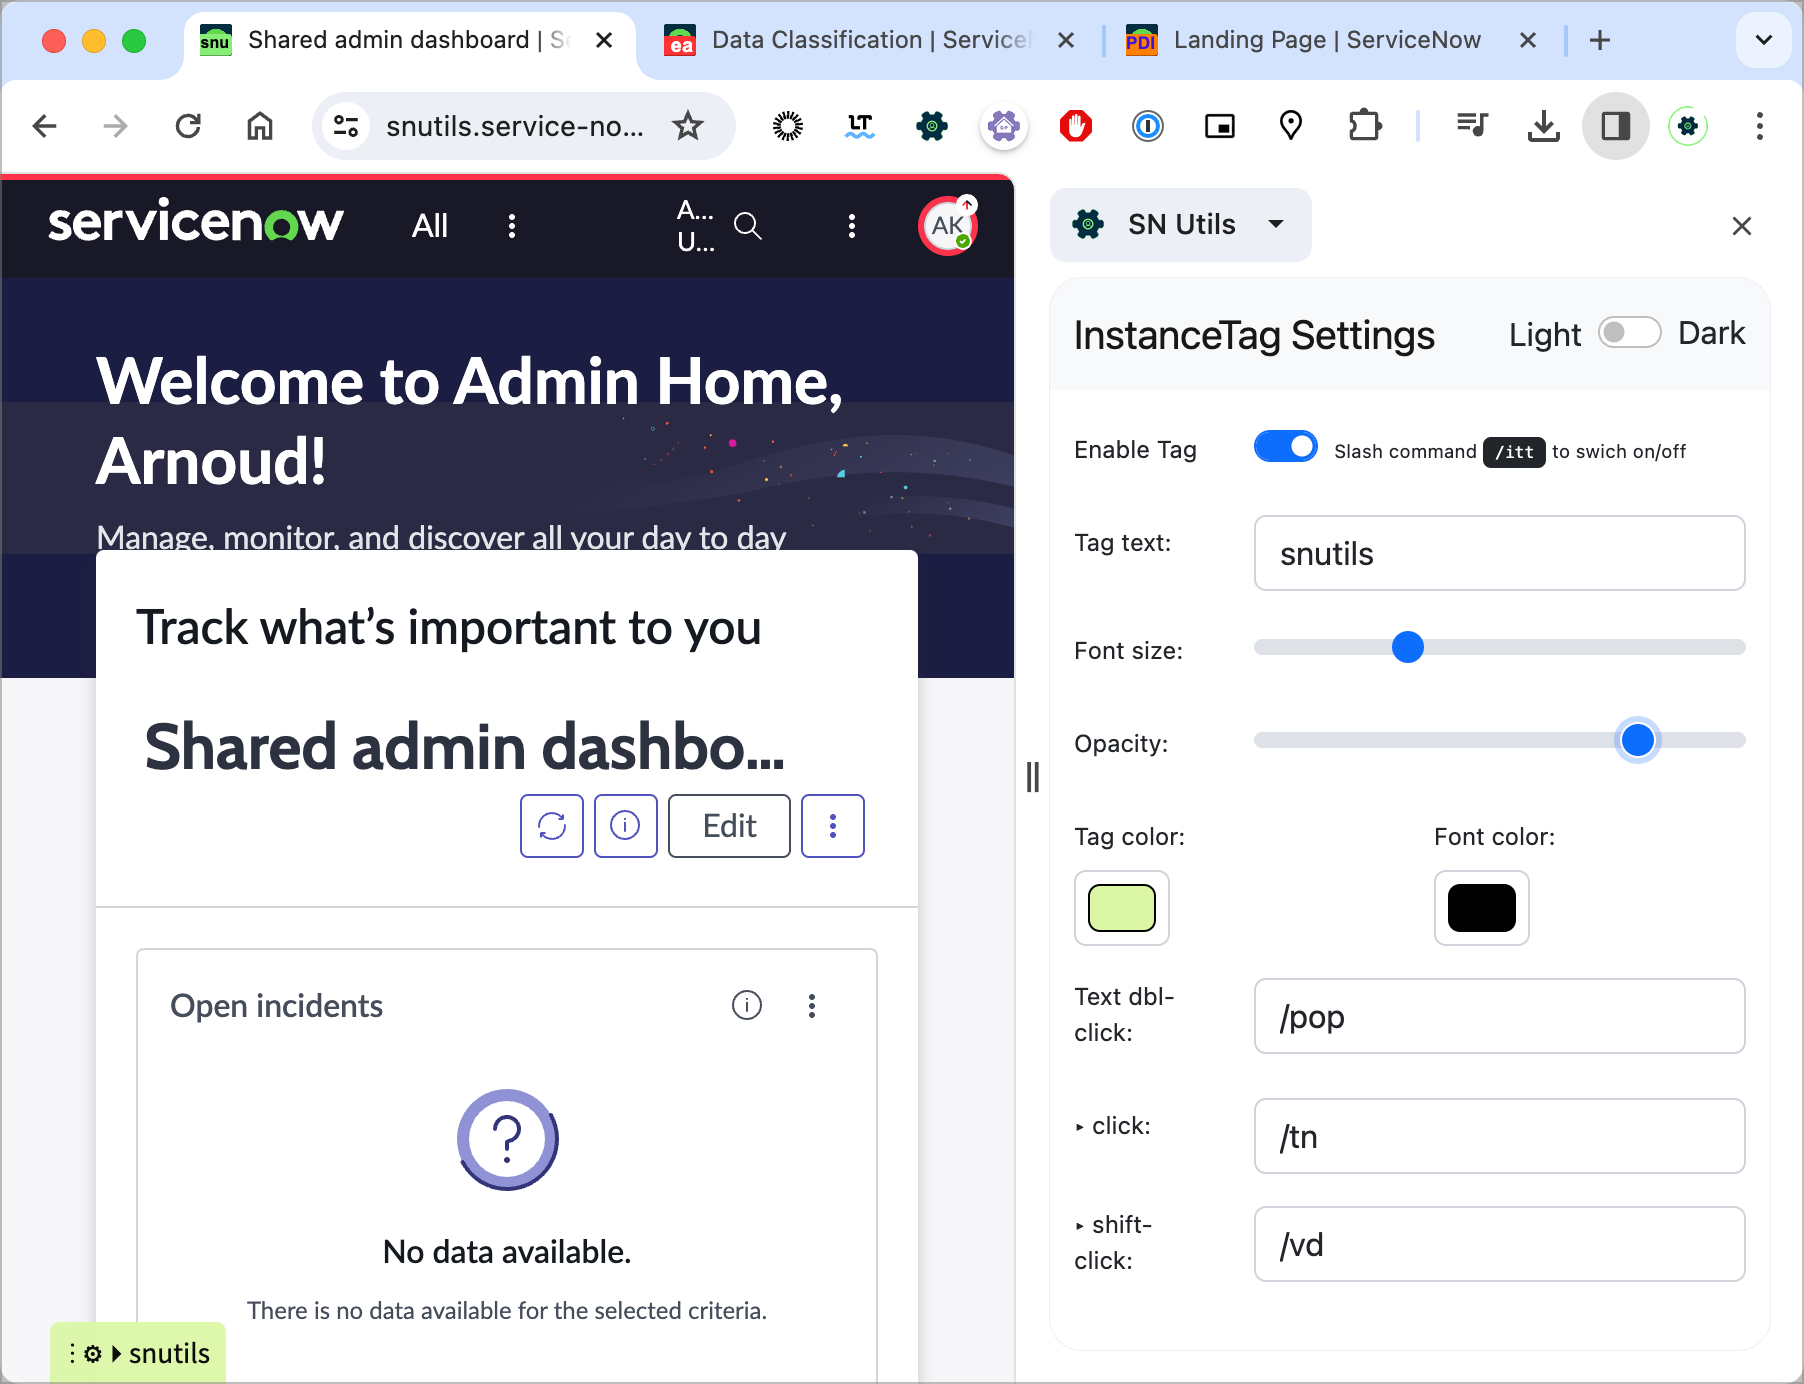
Task: Click the Open incidents info icon
Action: click(747, 1005)
